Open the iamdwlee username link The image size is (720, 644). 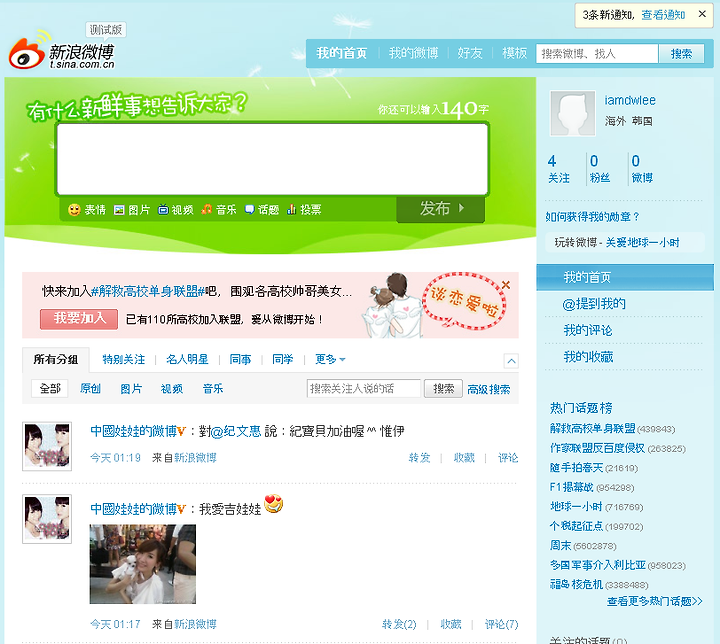630,100
